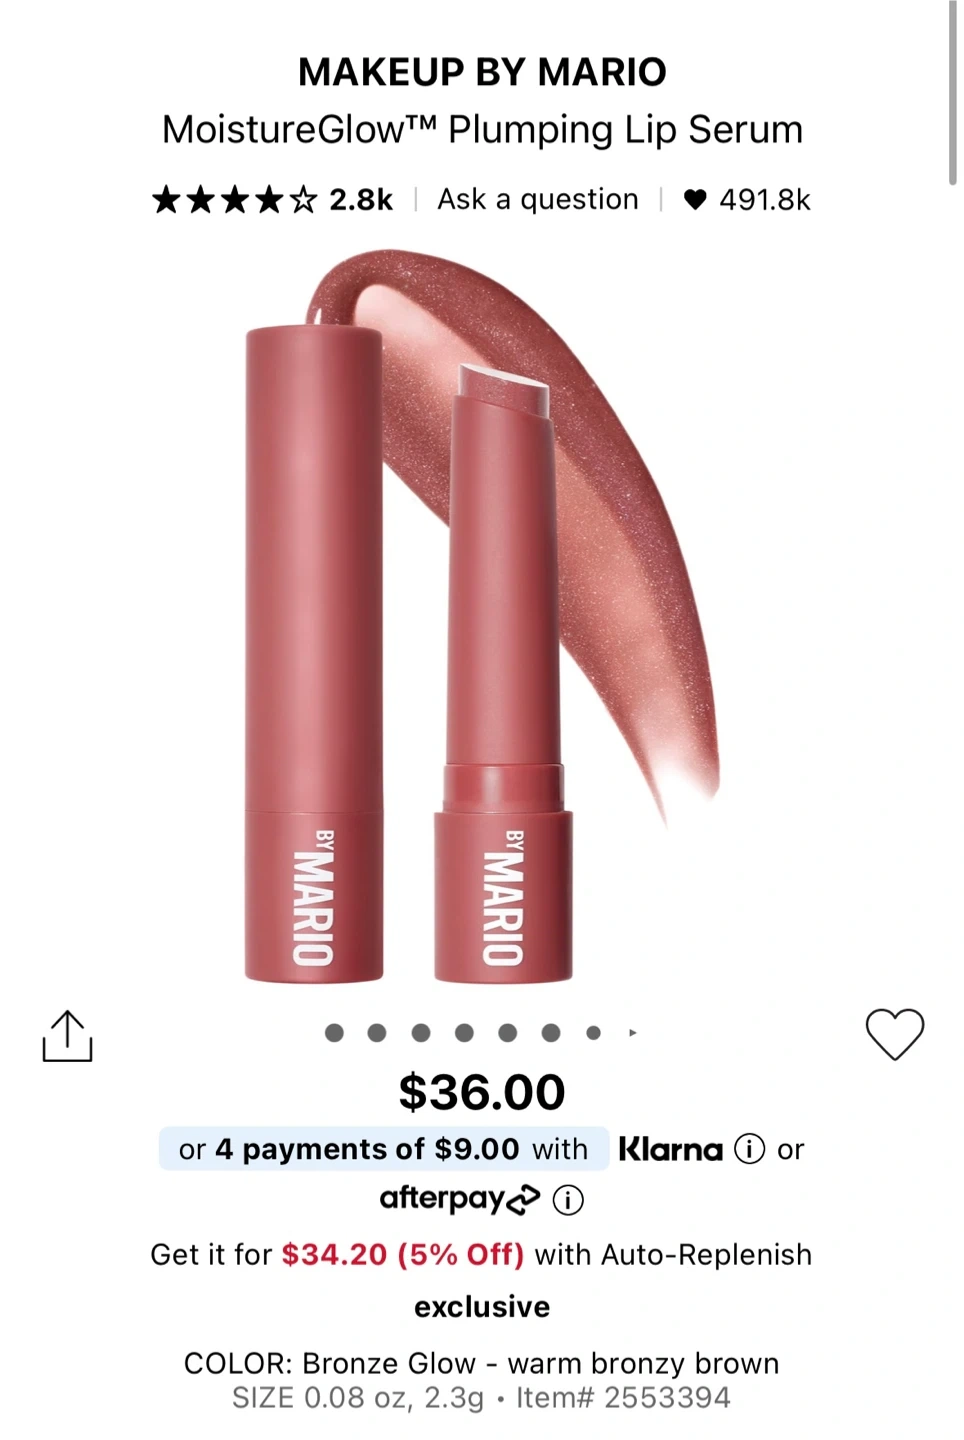Tap the carousel play arrow indicator
This screenshot has width=964, height=1440.
pyautogui.click(x=633, y=1033)
